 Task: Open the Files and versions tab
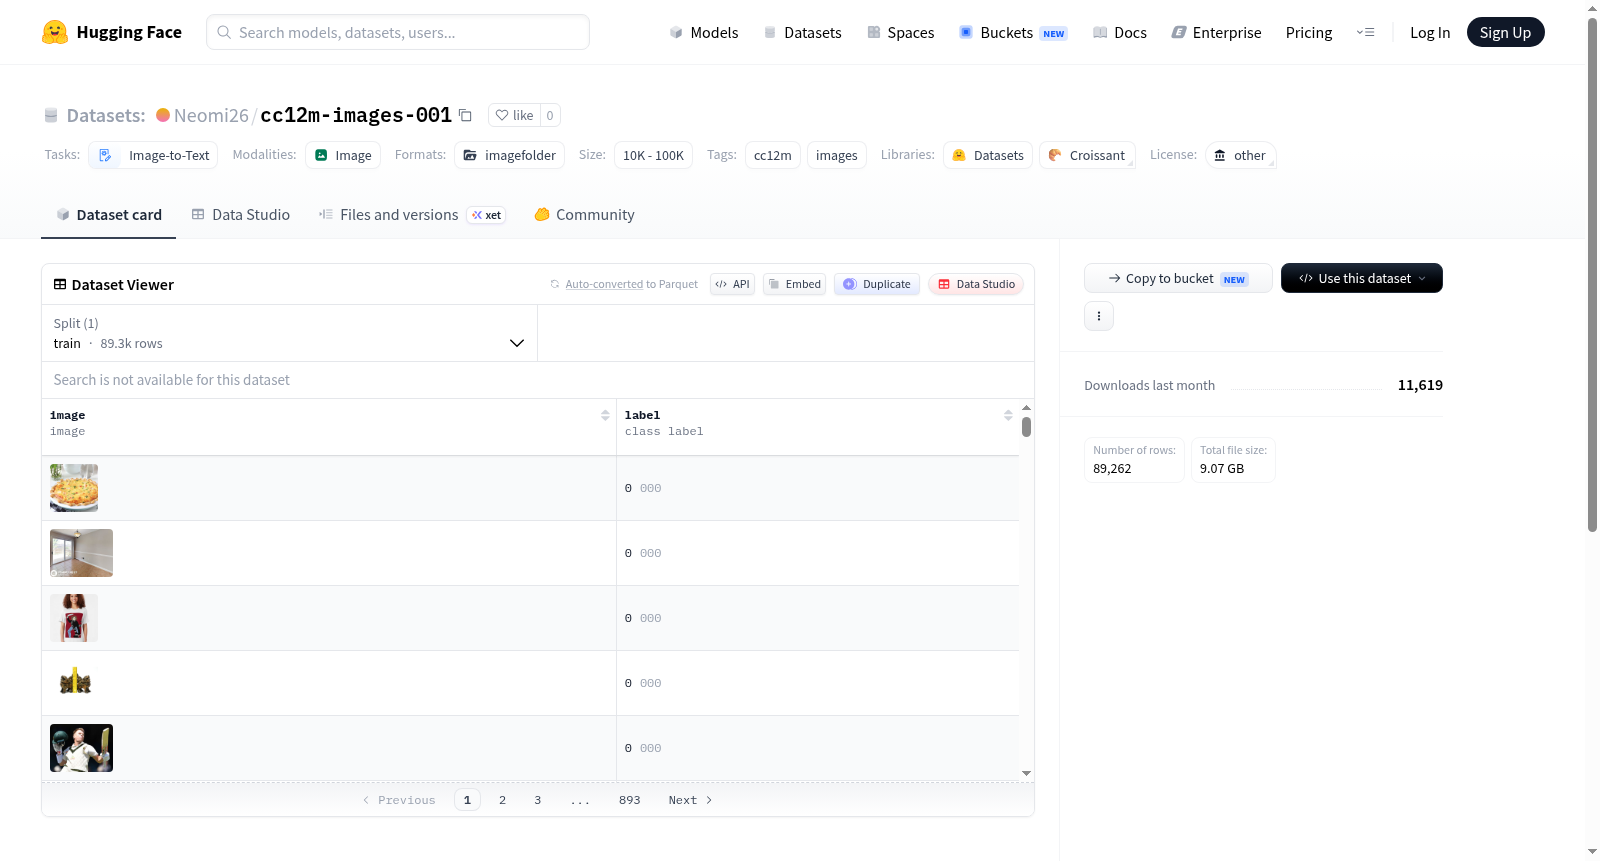tap(412, 214)
